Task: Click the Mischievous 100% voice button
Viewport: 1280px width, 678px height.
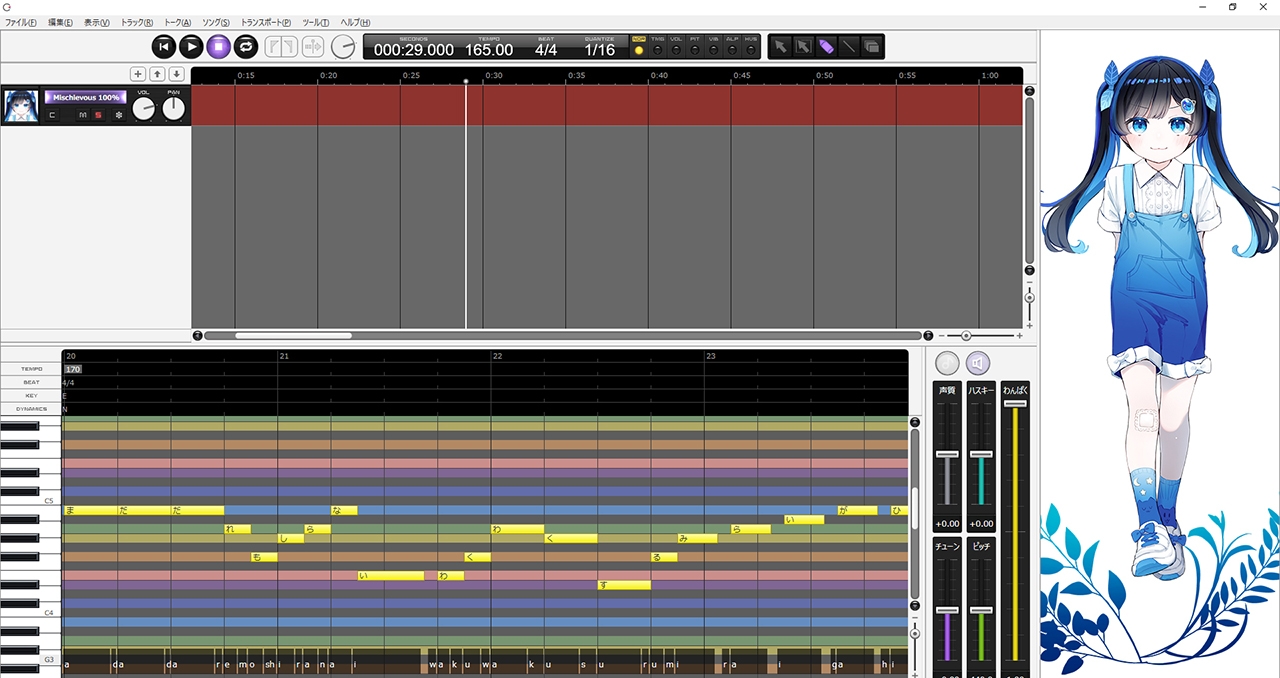Action: pos(85,97)
